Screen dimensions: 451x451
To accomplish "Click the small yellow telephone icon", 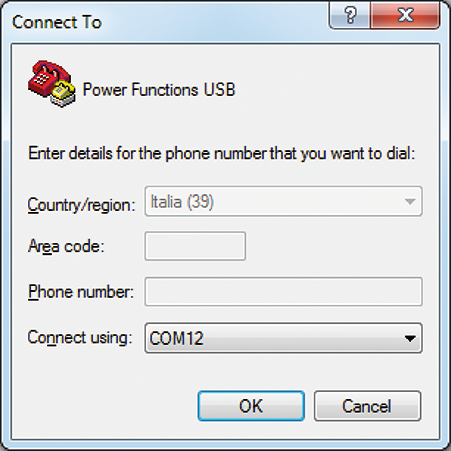I will coord(63,94).
